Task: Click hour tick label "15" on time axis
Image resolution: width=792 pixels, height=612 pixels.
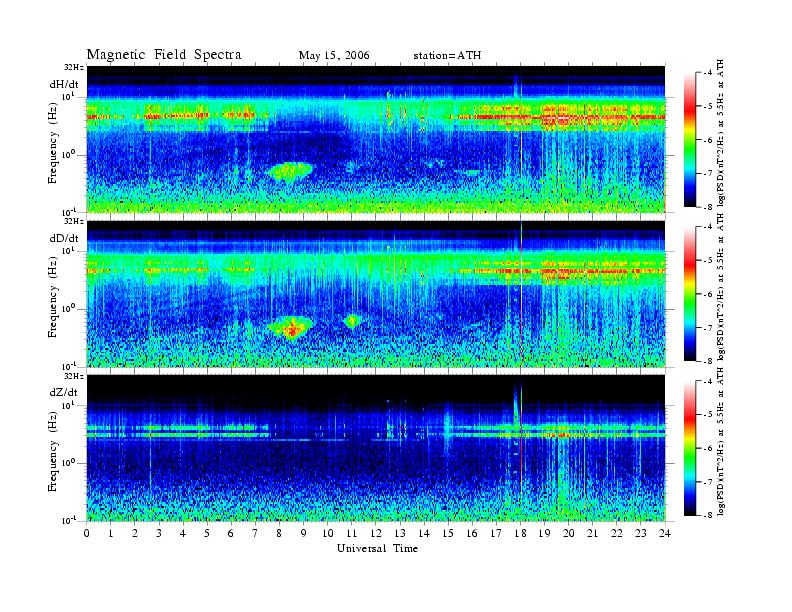Action: tap(448, 534)
